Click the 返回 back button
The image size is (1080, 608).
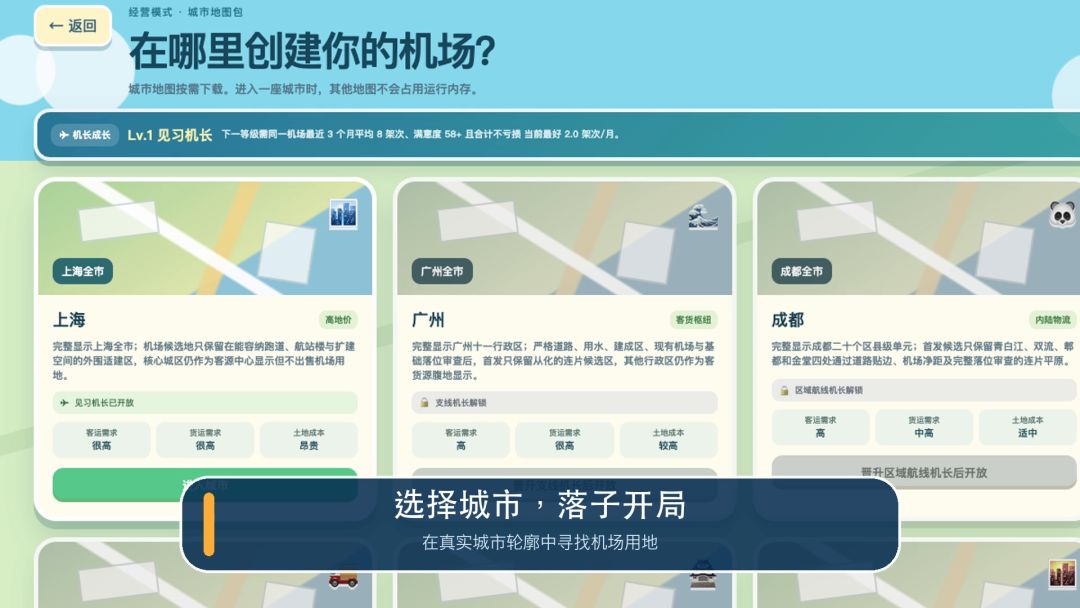pyautogui.click(x=72, y=26)
